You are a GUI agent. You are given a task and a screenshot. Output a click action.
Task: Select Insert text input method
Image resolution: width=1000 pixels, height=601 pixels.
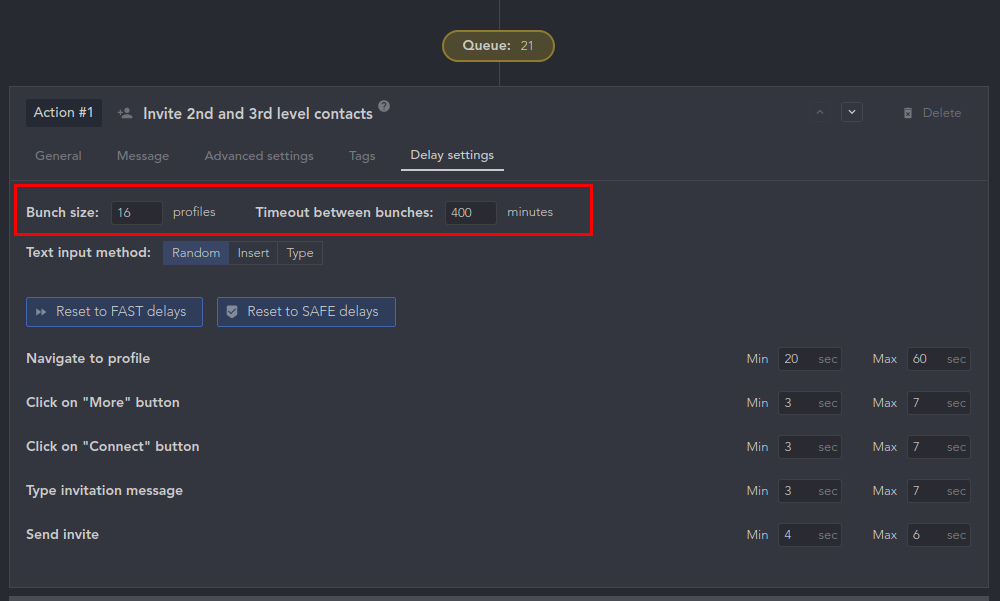pyautogui.click(x=253, y=253)
